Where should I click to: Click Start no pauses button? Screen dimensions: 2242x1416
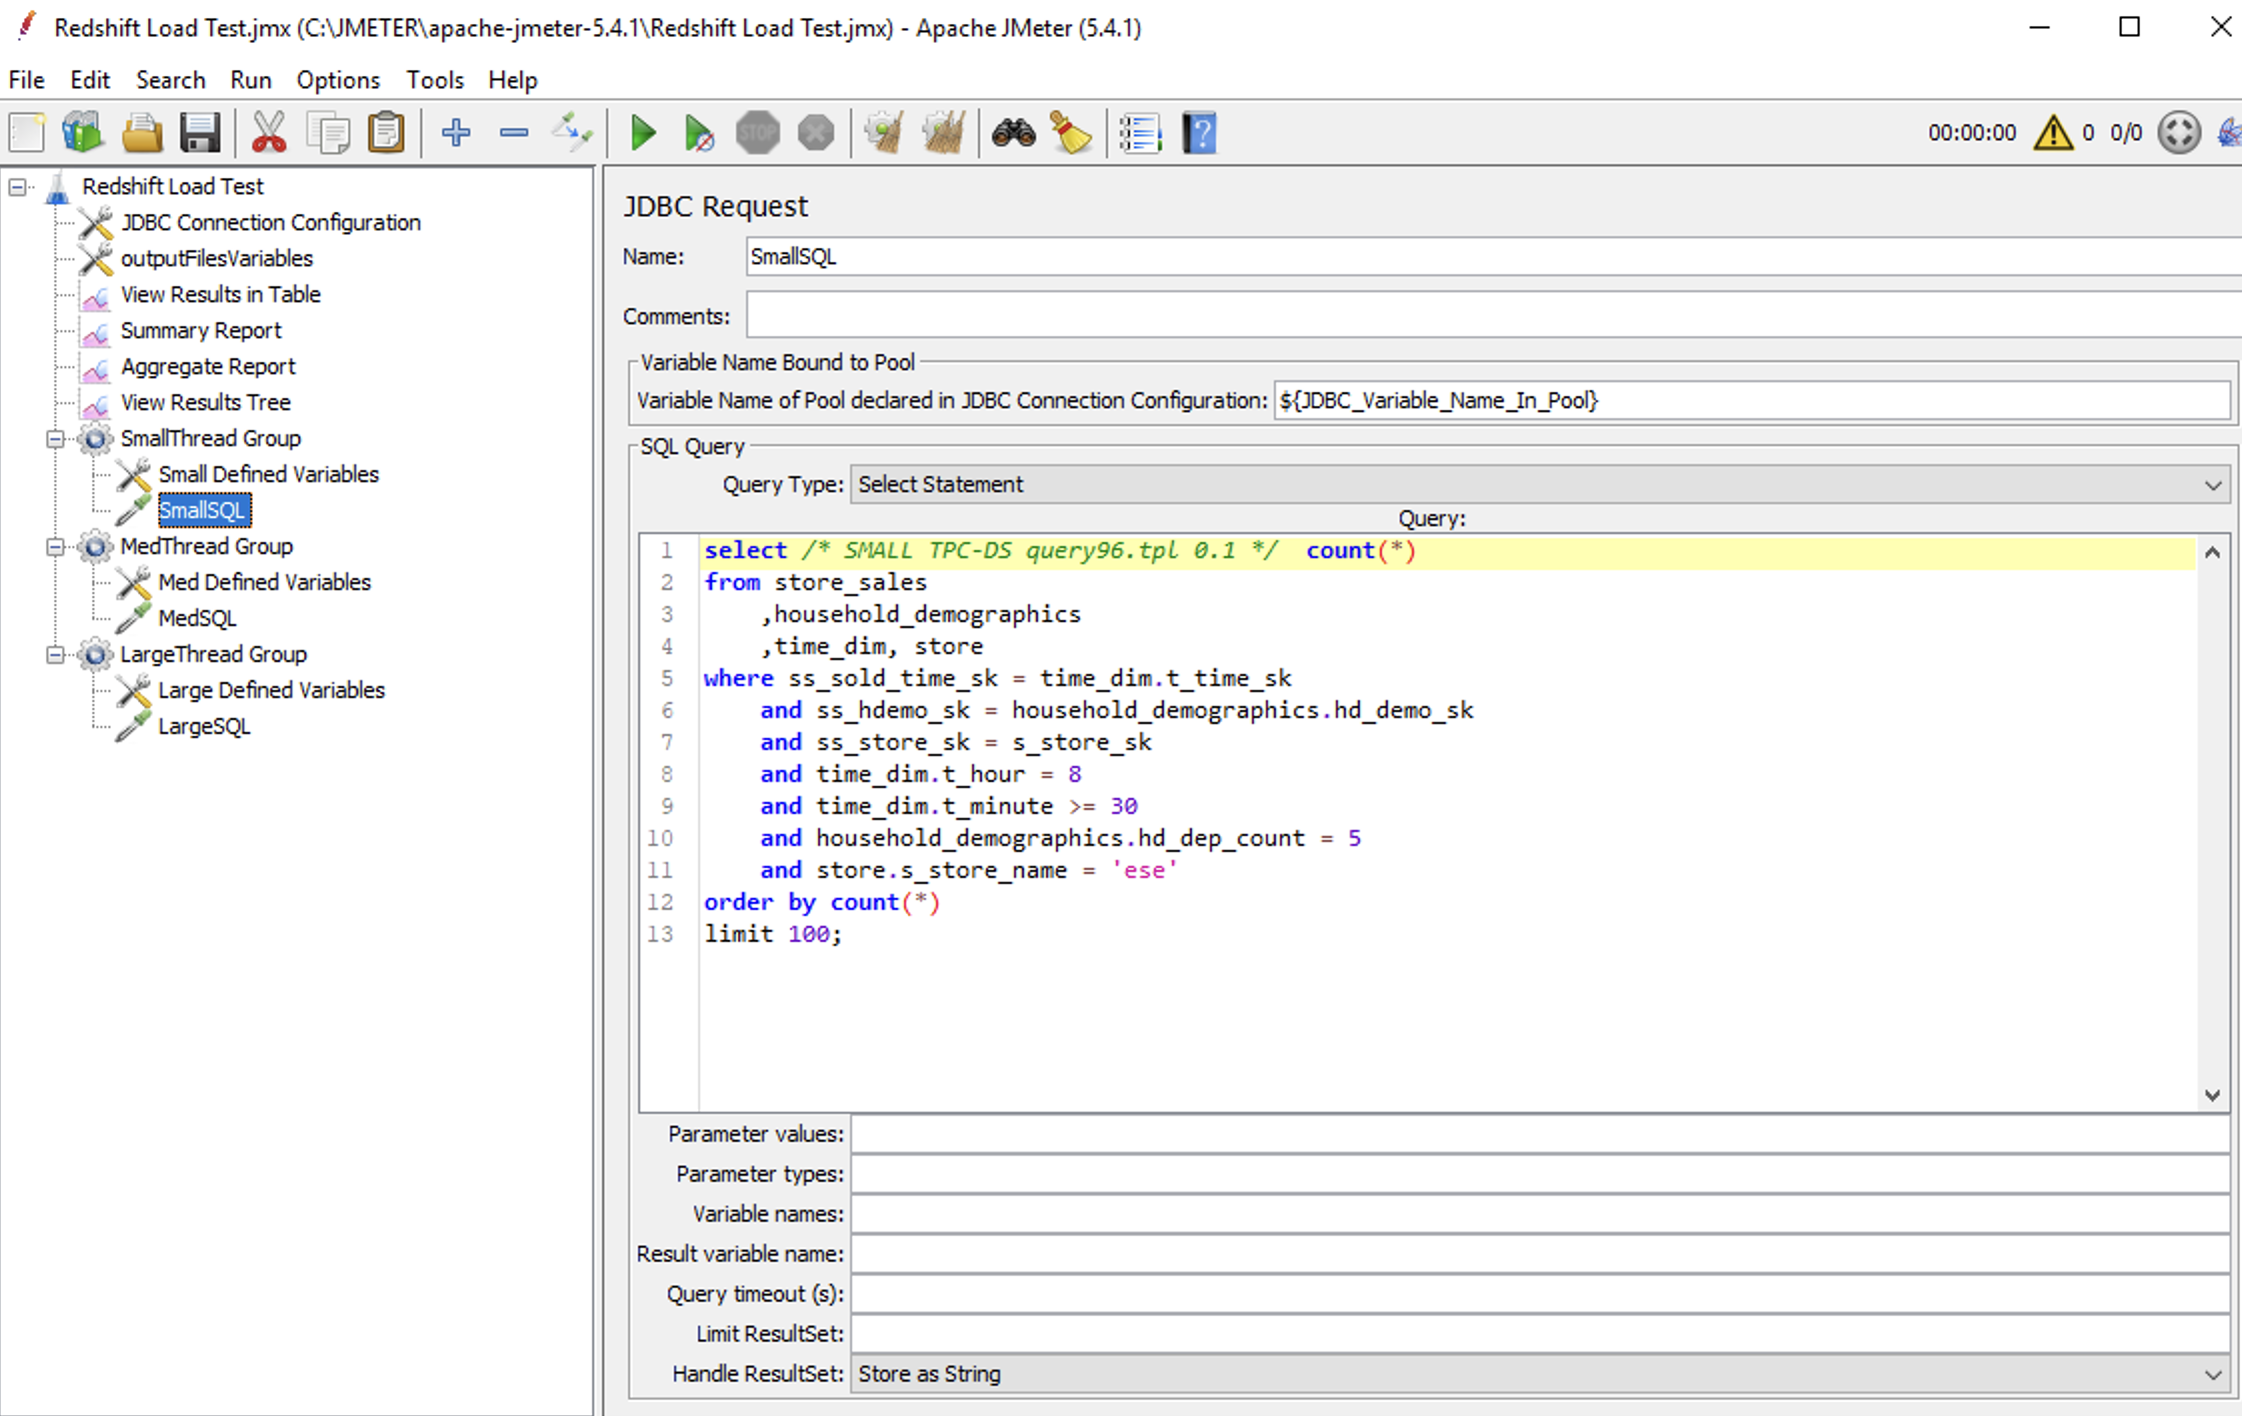pos(699,133)
